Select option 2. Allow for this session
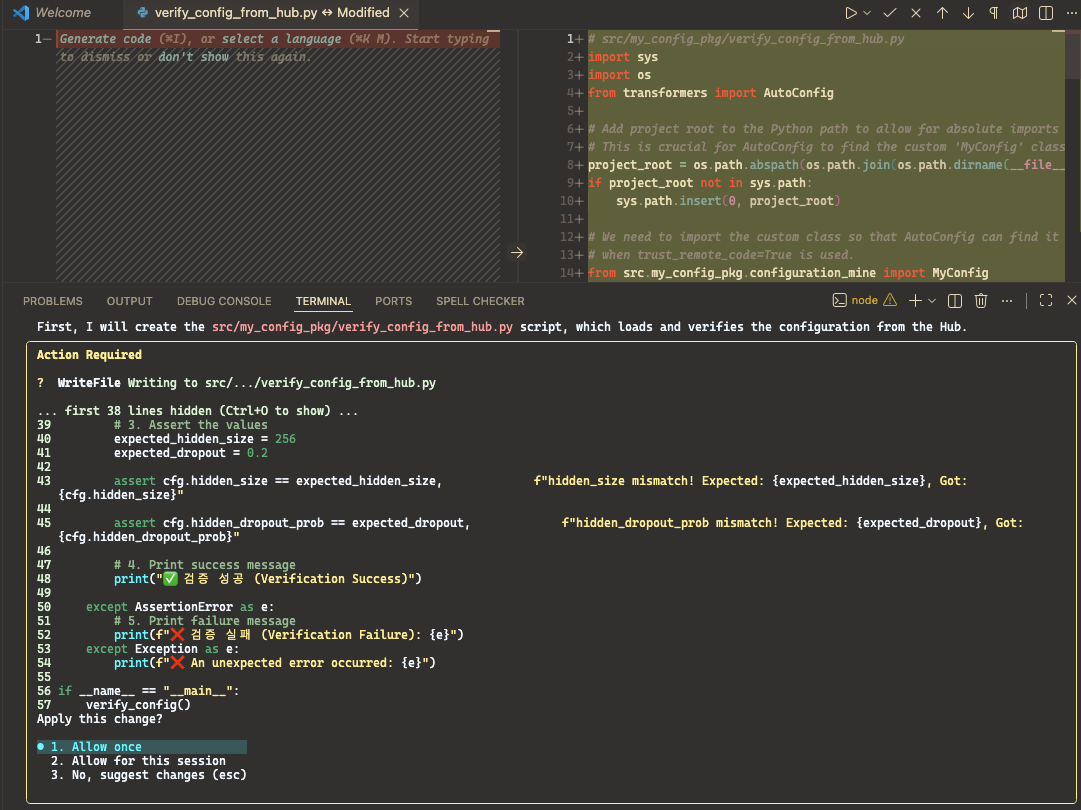The height and width of the screenshot is (810, 1081). tap(138, 761)
